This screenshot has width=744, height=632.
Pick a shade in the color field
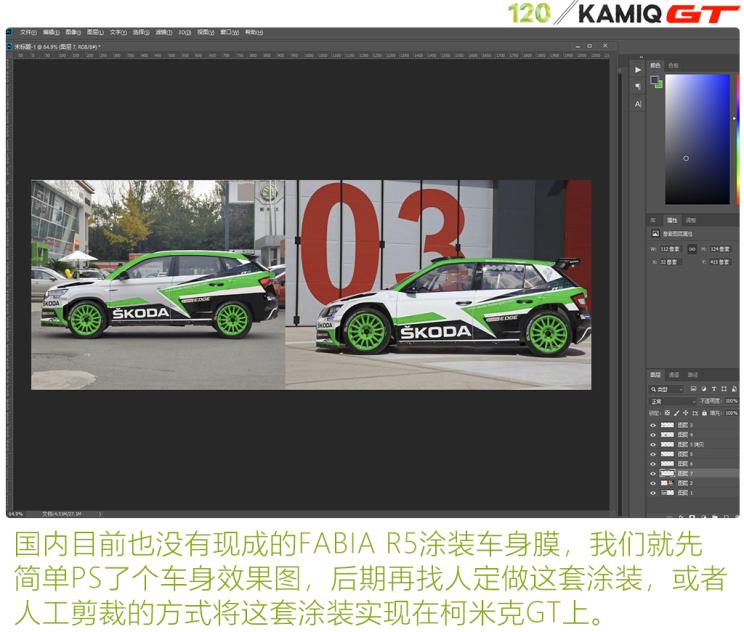click(x=697, y=139)
